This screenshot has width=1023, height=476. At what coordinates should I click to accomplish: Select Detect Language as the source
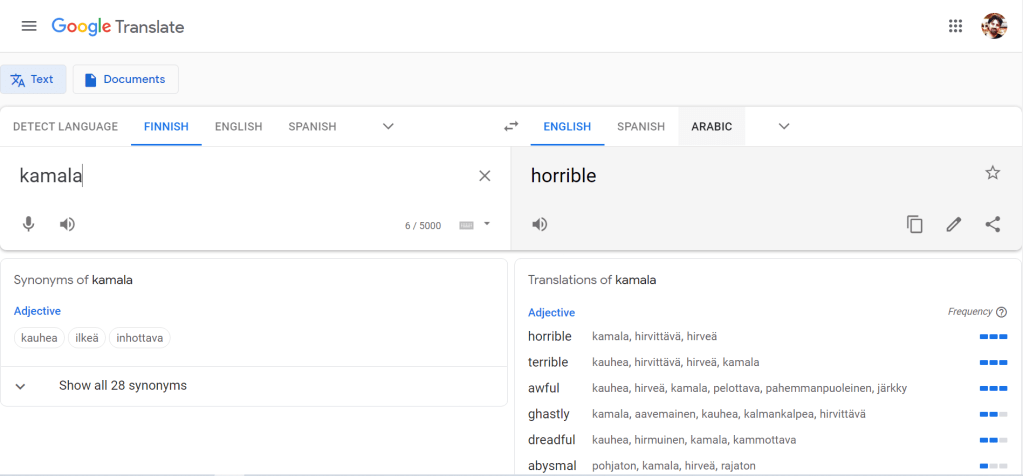[x=65, y=127]
